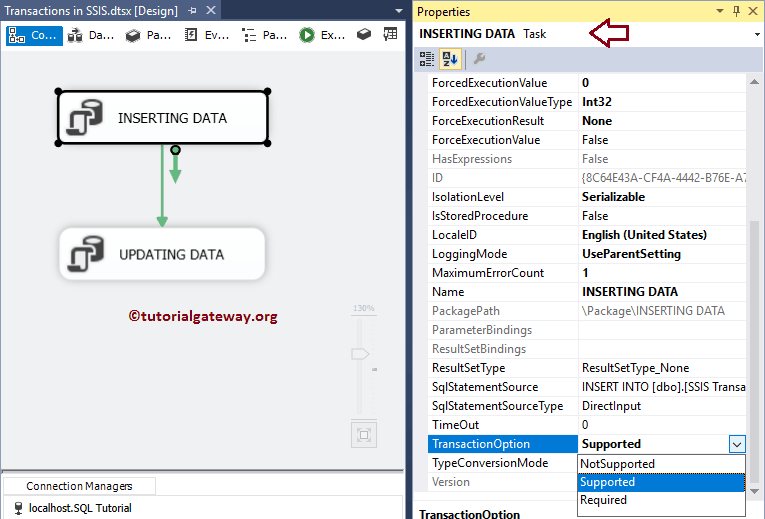Select the ParameterBindings property row

[587, 330]
